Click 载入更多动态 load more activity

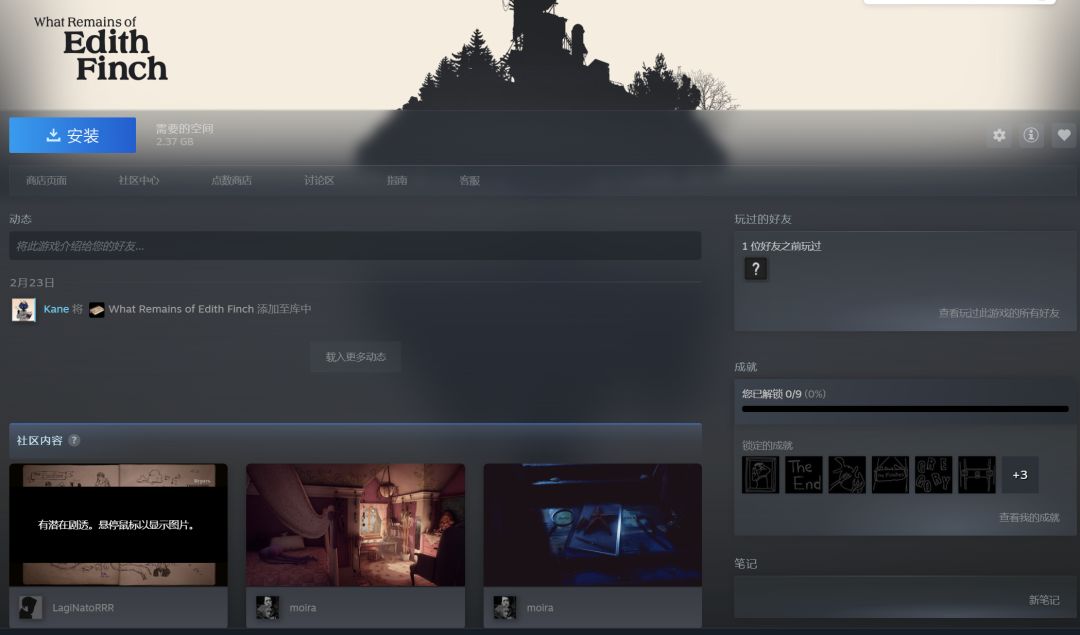(x=355, y=357)
